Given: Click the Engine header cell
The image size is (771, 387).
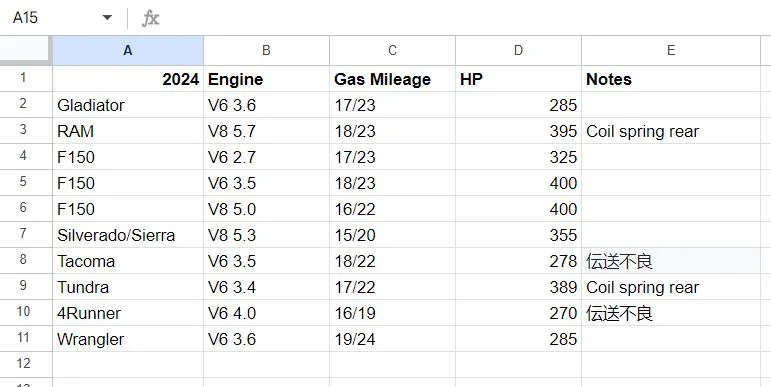Looking at the screenshot, I should pos(266,79).
